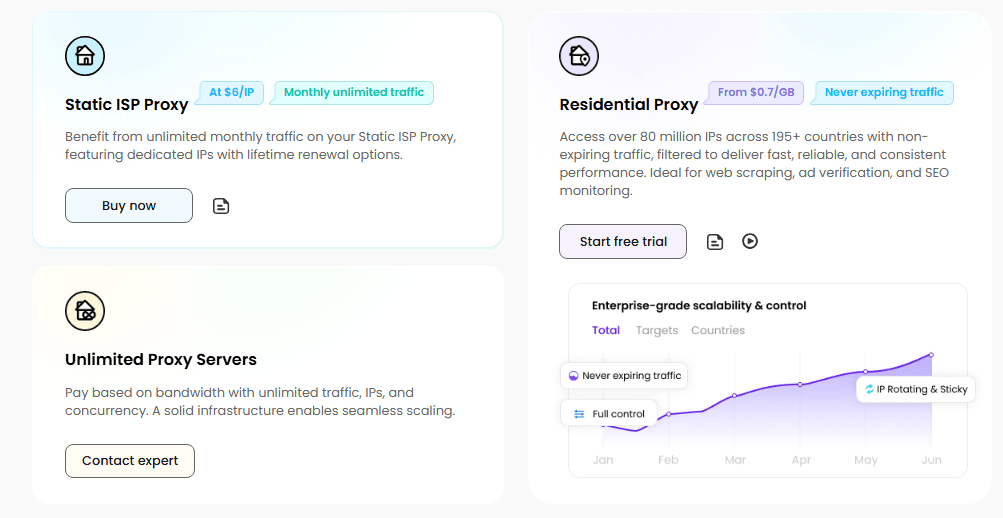
Task: Switch to the Targets chart tab
Action: pyautogui.click(x=657, y=330)
